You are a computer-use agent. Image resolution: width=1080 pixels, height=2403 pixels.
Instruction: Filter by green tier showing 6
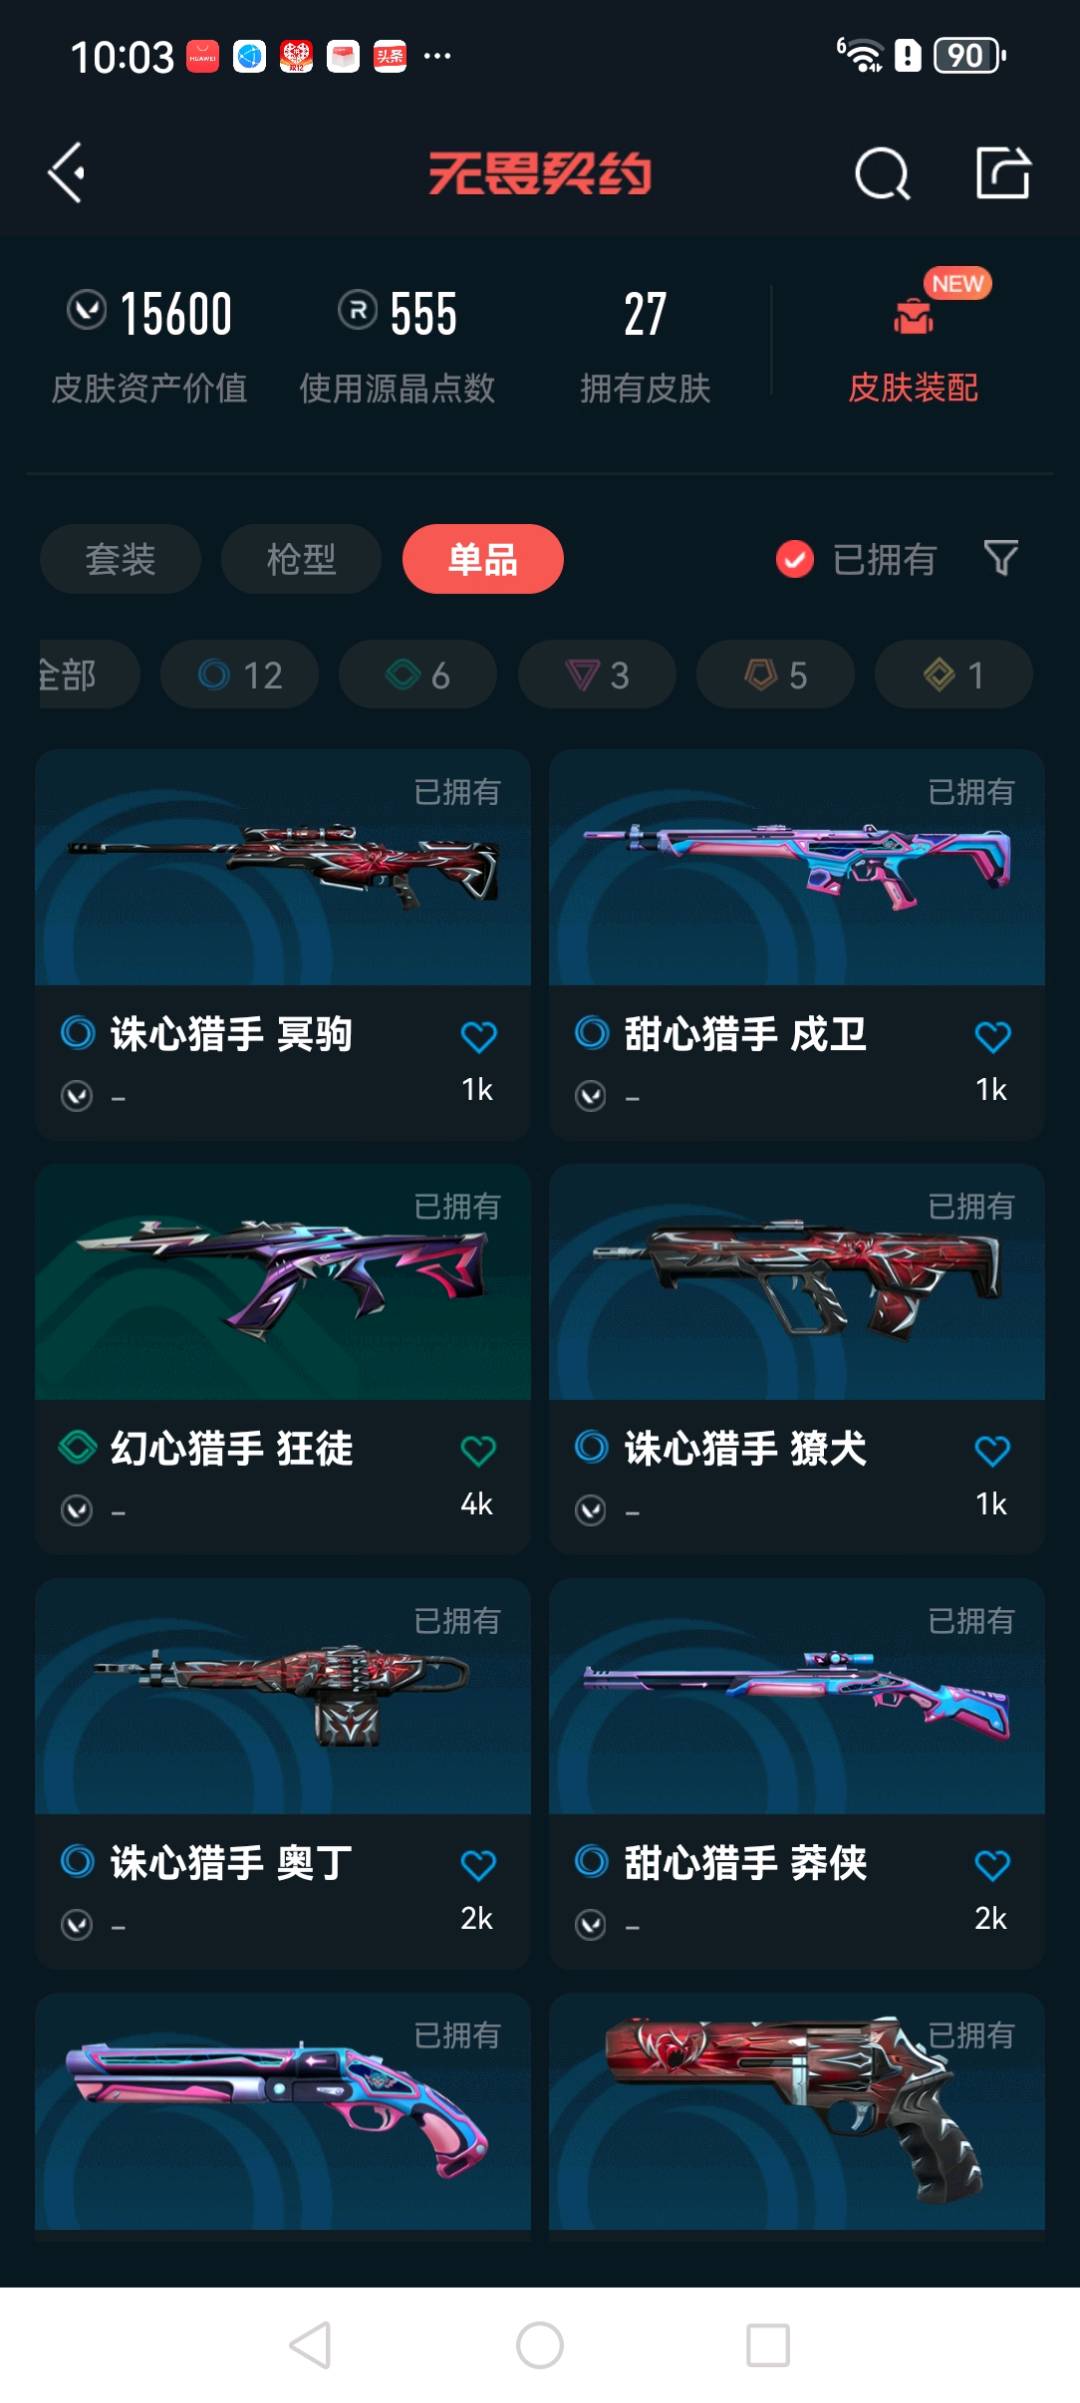418,675
